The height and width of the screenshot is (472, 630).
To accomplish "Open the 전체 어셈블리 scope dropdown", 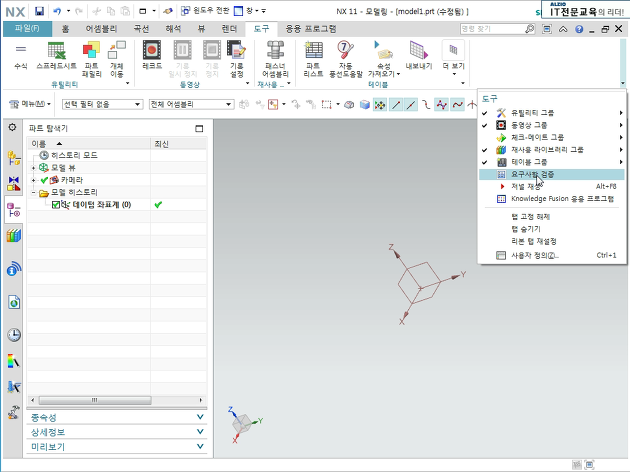I will [191, 104].
